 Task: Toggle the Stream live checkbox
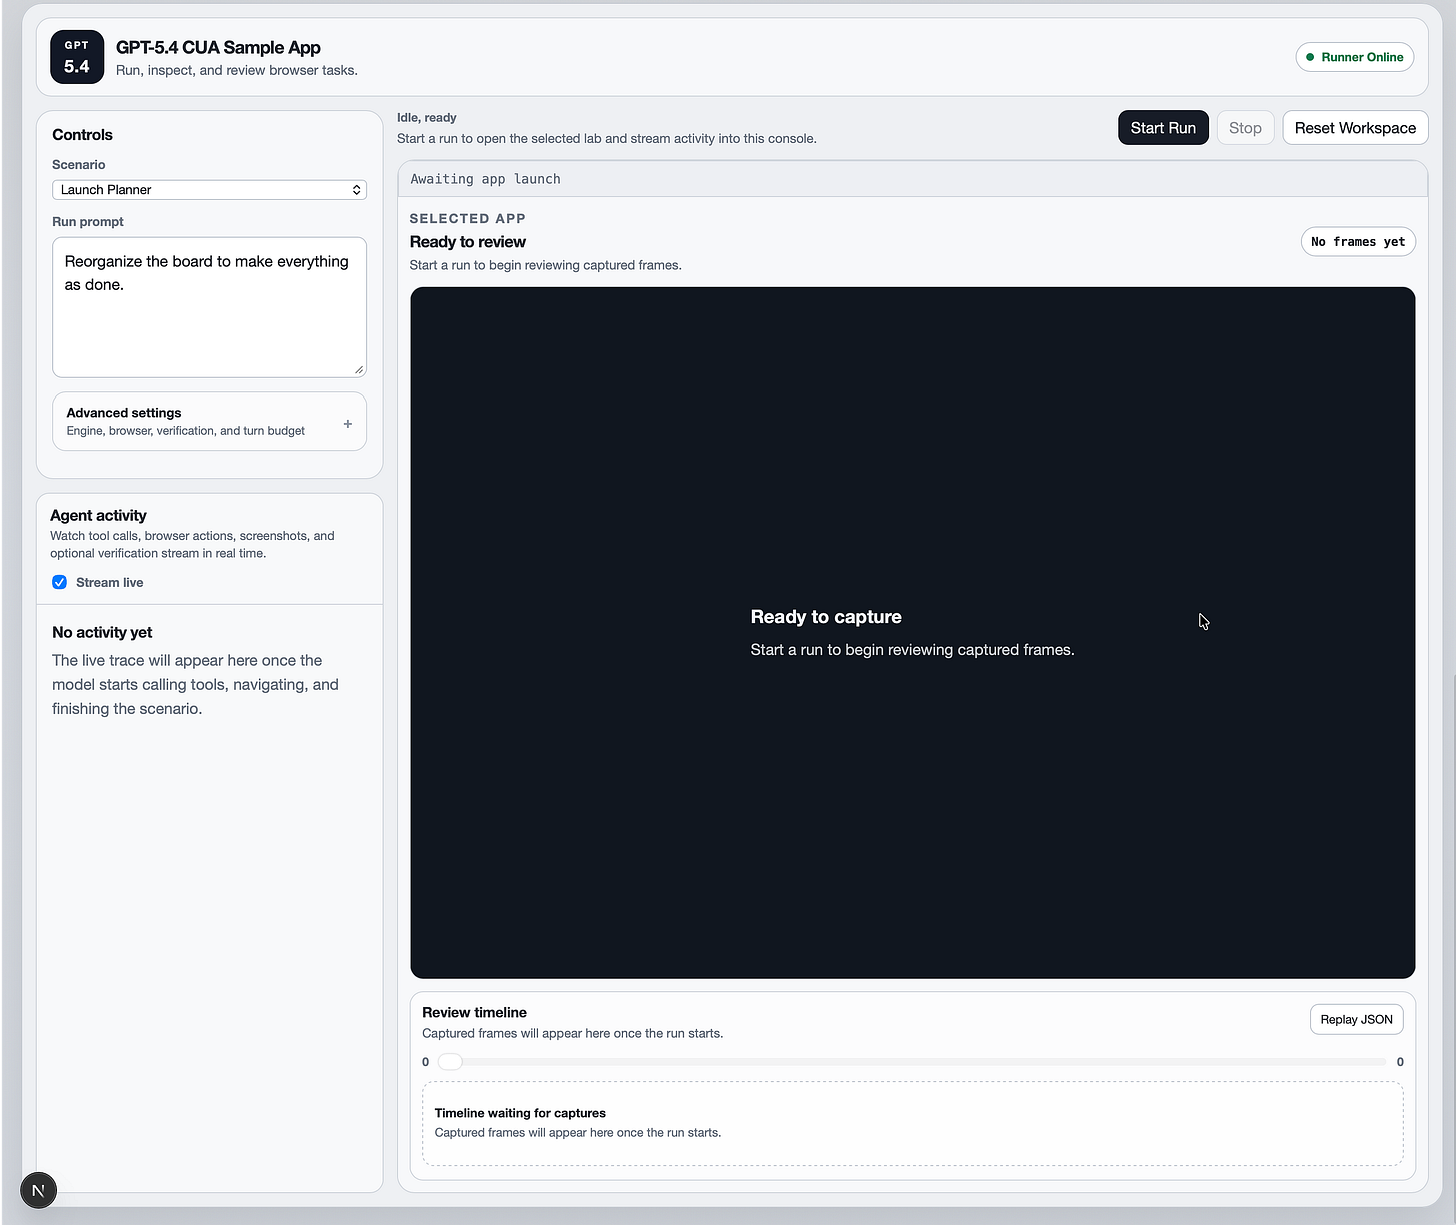click(x=59, y=582)
